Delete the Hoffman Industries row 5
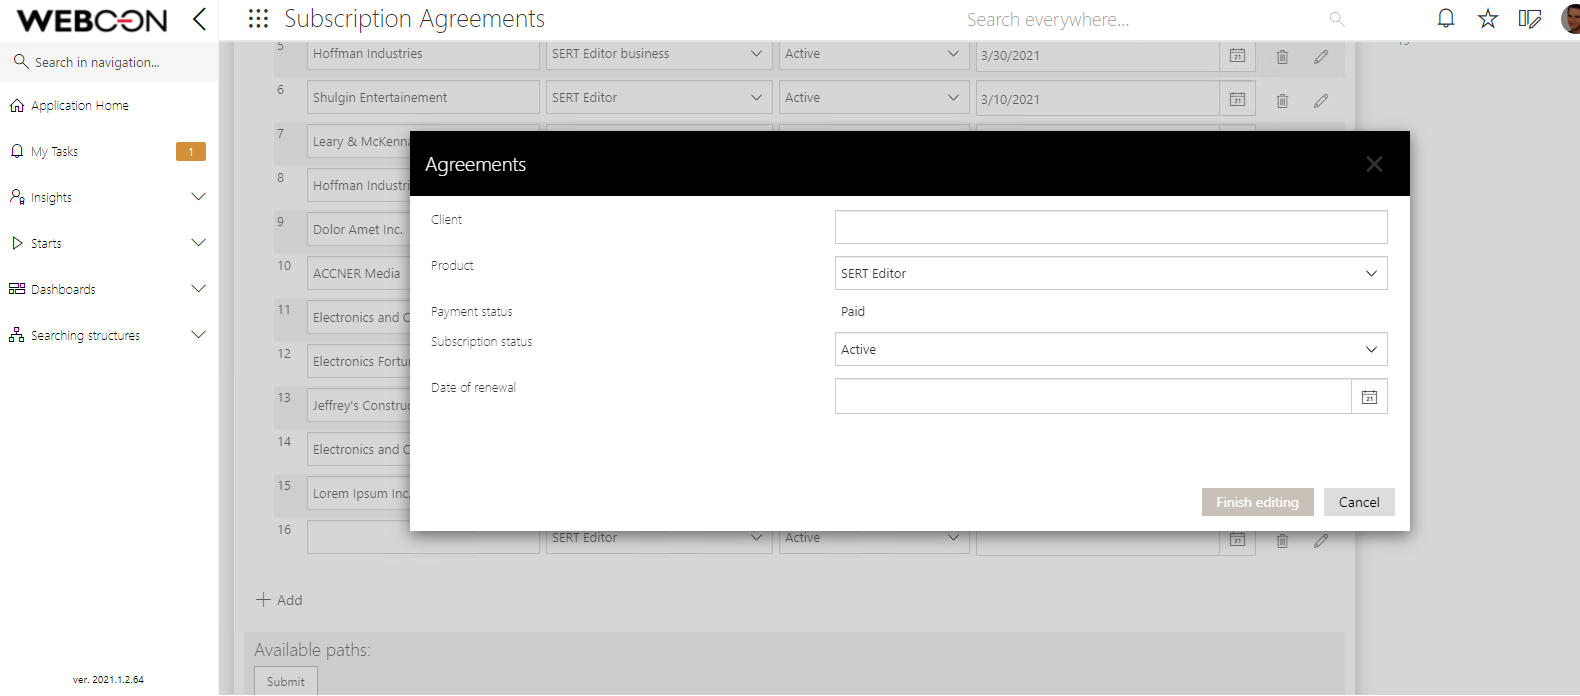Screen dimensions: 1580x696 click(x=1282, y=57)
